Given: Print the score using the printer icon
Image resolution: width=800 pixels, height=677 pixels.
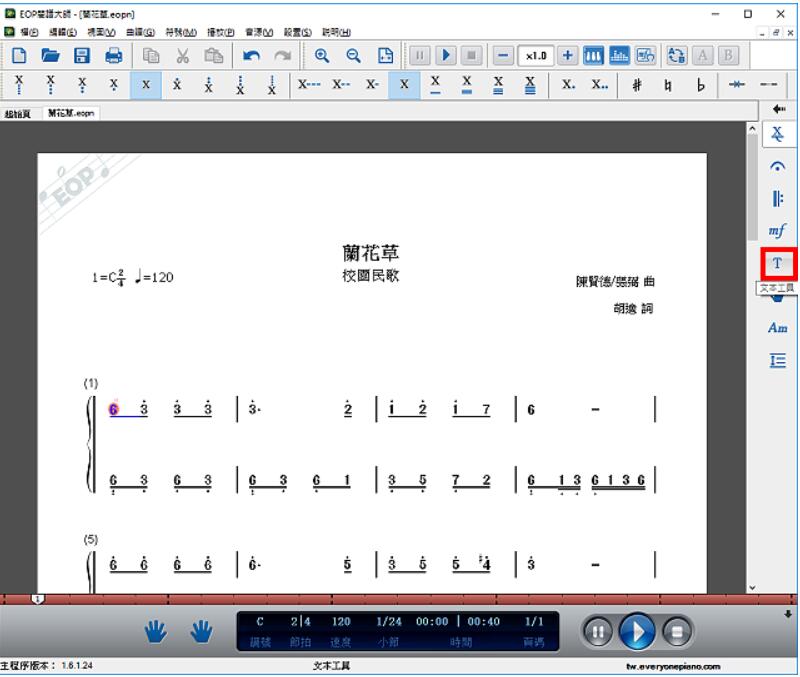Looking at the screenshot, I should click(x=113, y=55).
